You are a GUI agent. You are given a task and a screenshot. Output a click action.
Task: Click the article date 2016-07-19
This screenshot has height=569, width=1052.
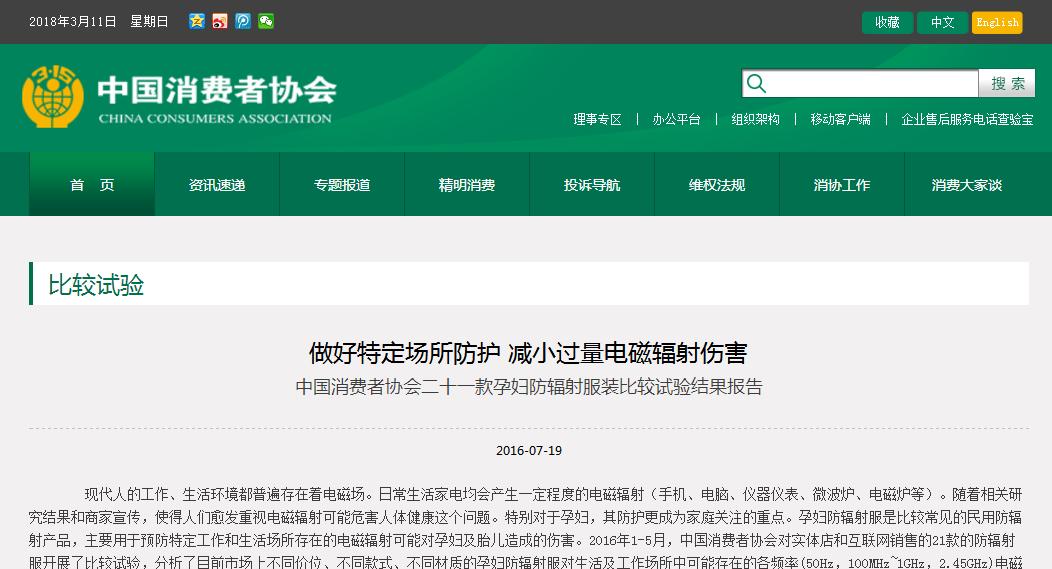(x=529, y=451)
